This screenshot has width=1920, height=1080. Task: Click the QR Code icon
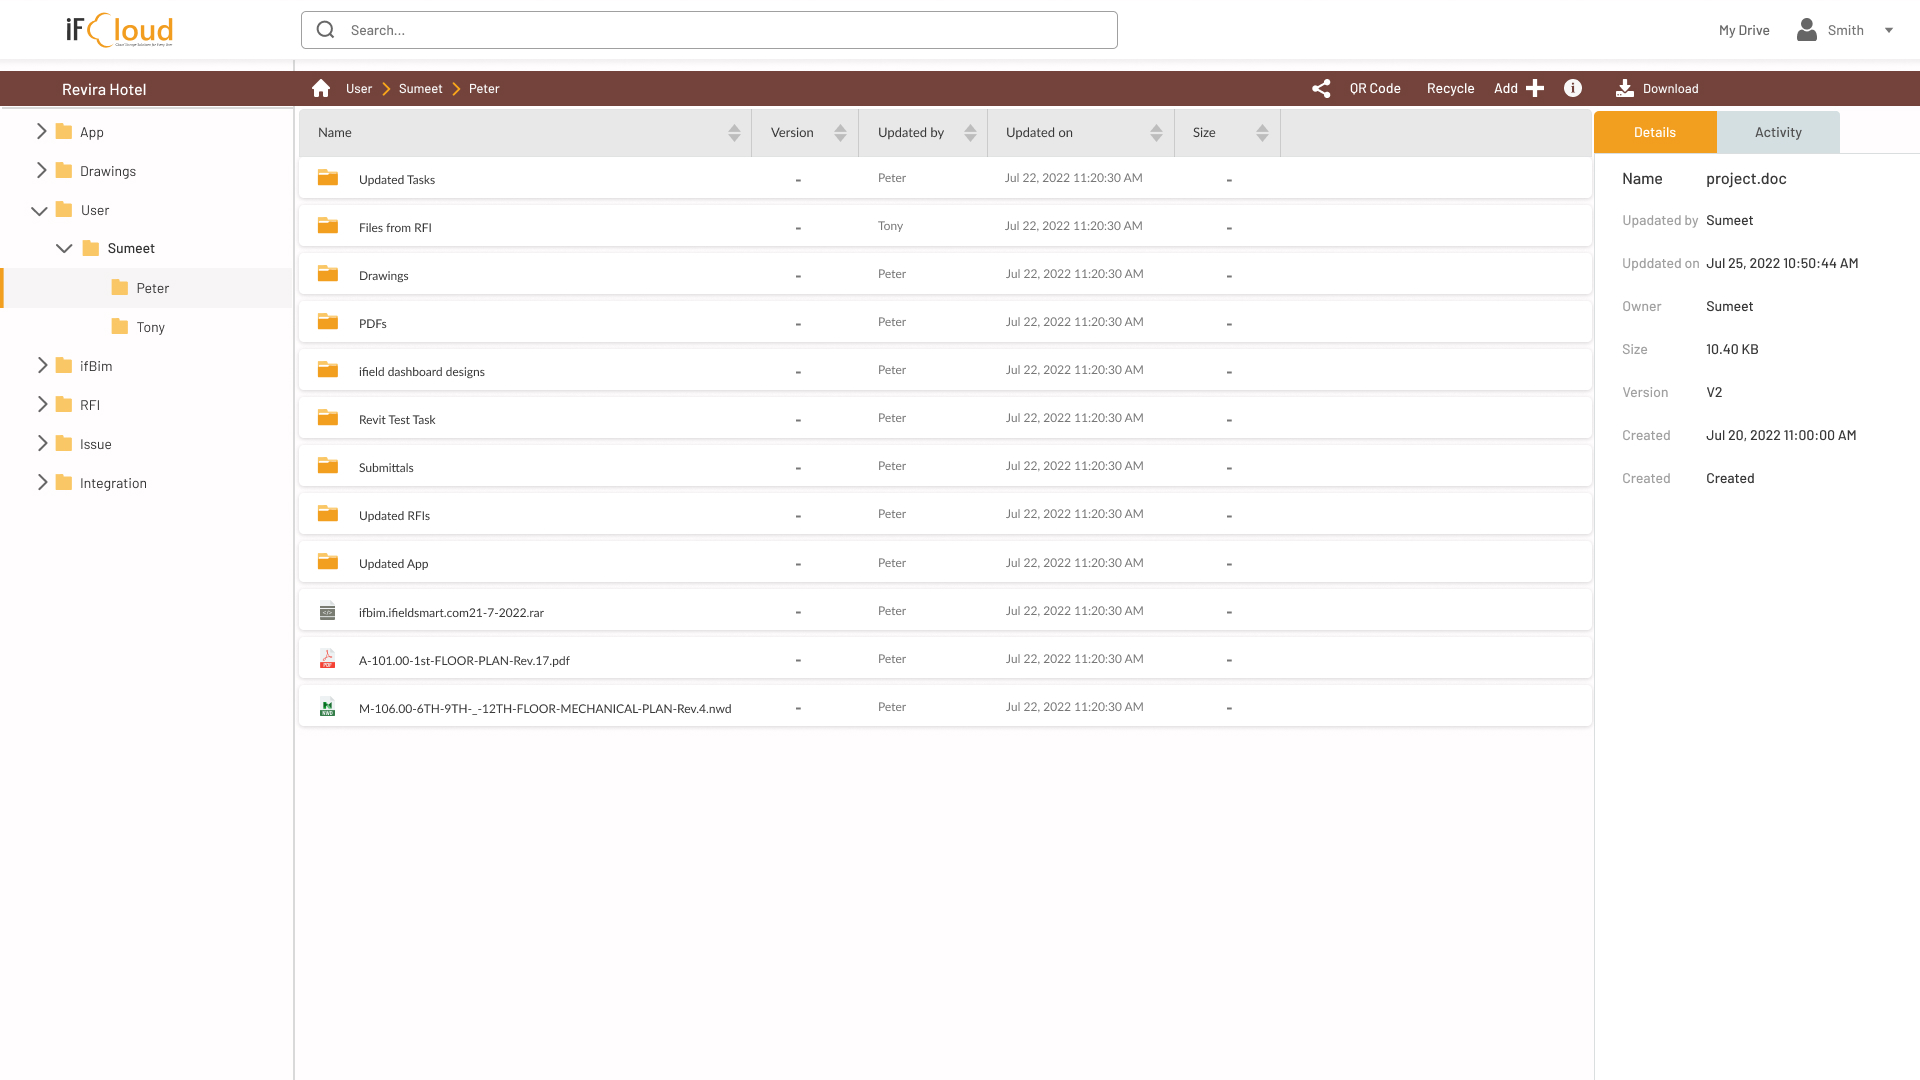click(x=1375, y=88)
